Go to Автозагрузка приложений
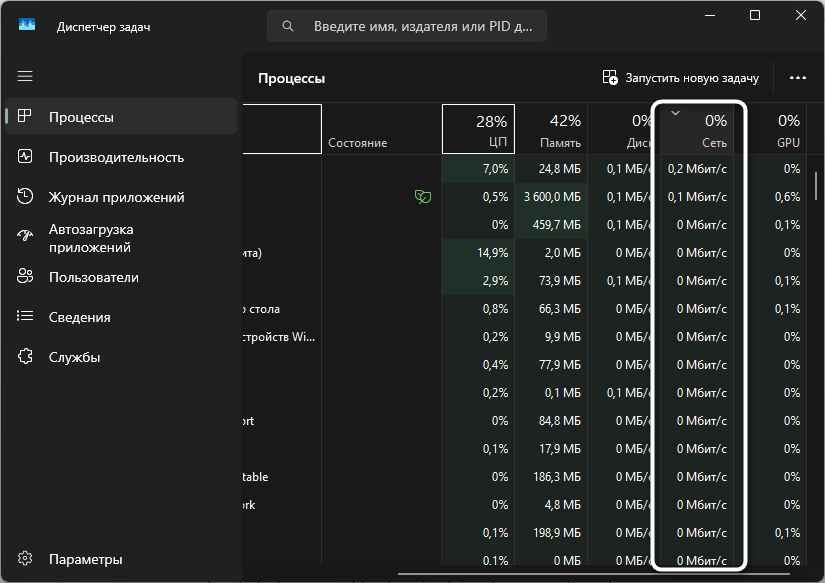Image resolution: width=825 pixels, height=583 pixels. (x=121, y=238)
